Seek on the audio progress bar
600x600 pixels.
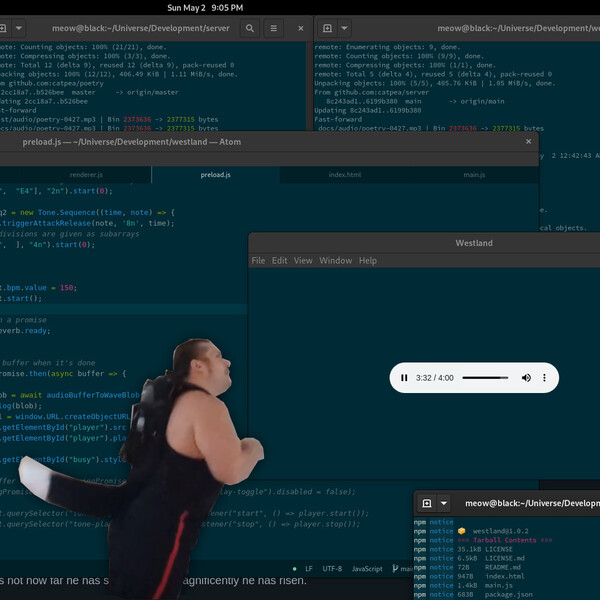tap(485, 378)
